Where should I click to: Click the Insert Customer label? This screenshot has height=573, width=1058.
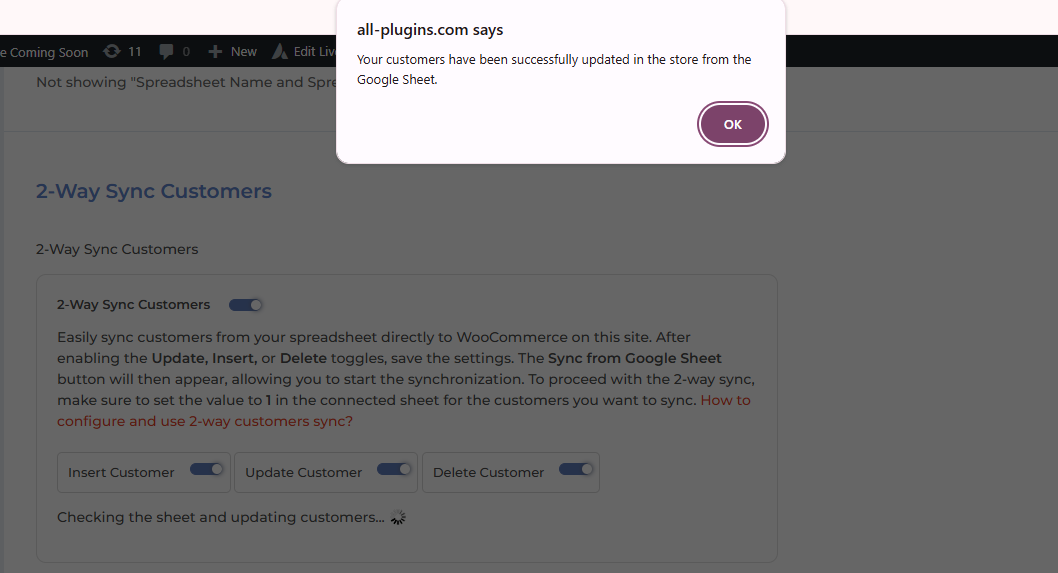pyautogui.click(x=121, y=472)
